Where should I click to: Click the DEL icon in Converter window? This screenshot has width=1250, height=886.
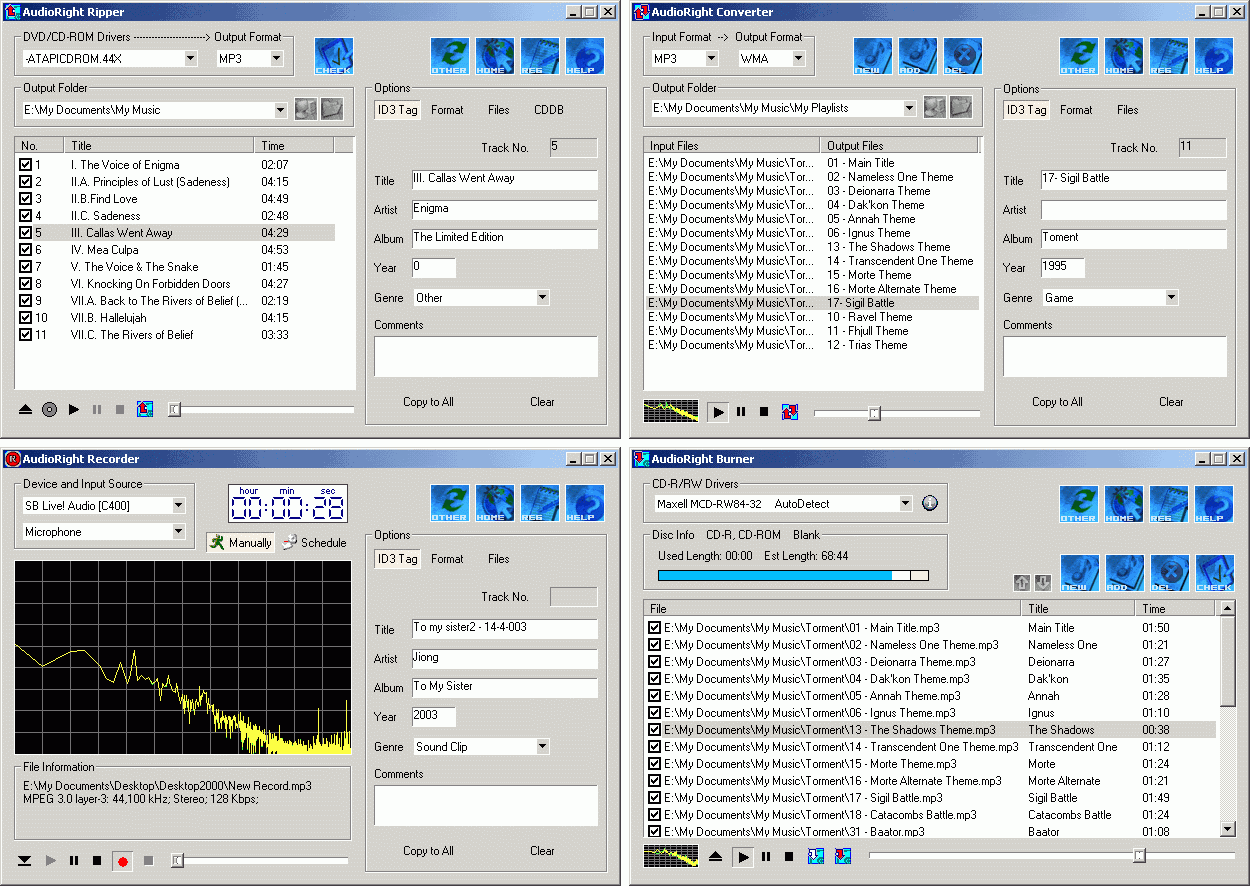point(963,57)
